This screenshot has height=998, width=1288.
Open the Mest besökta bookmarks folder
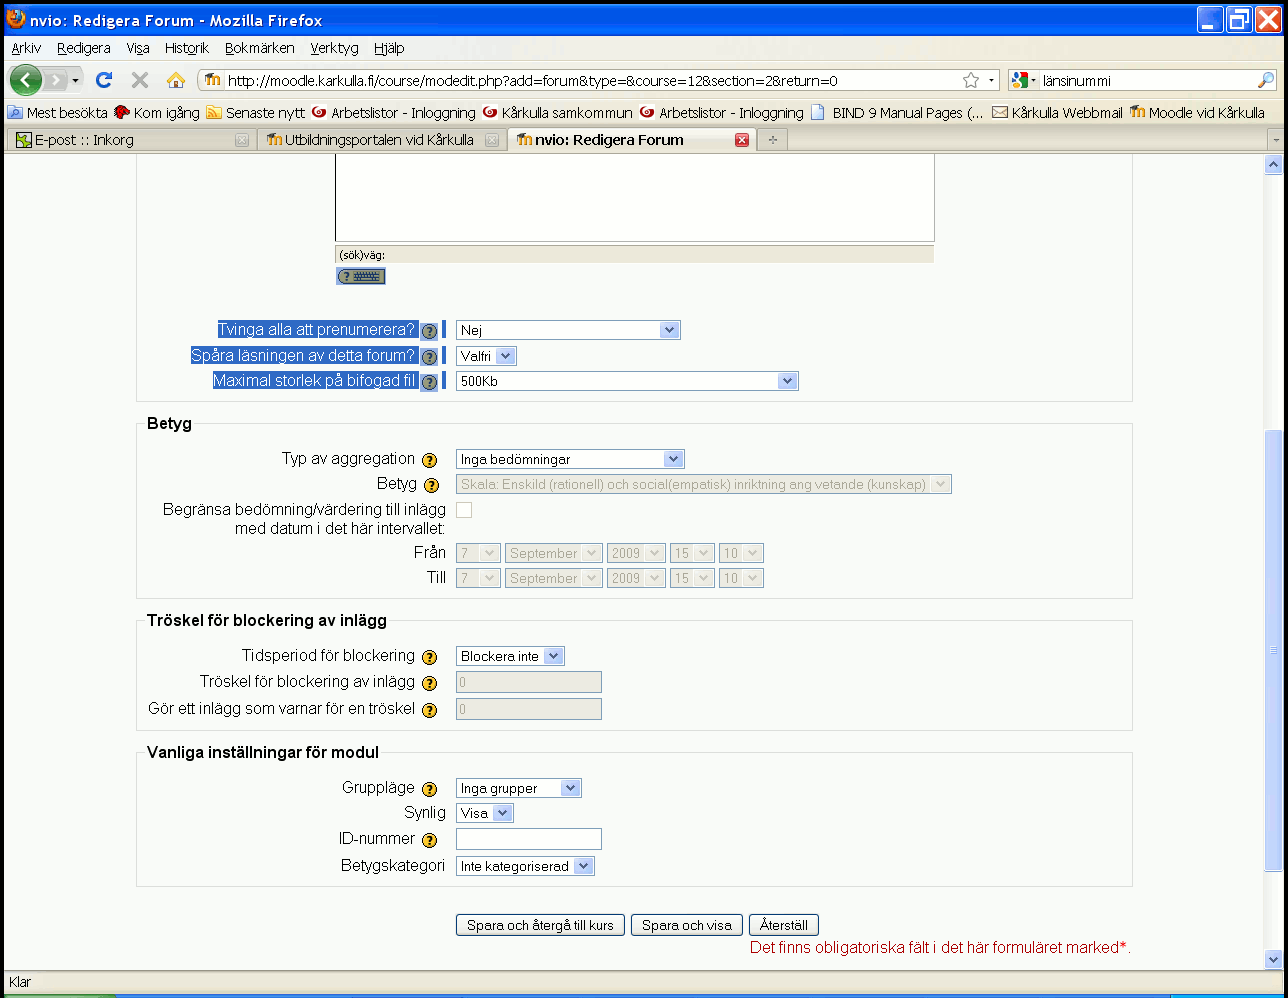(x=58, y=113)
